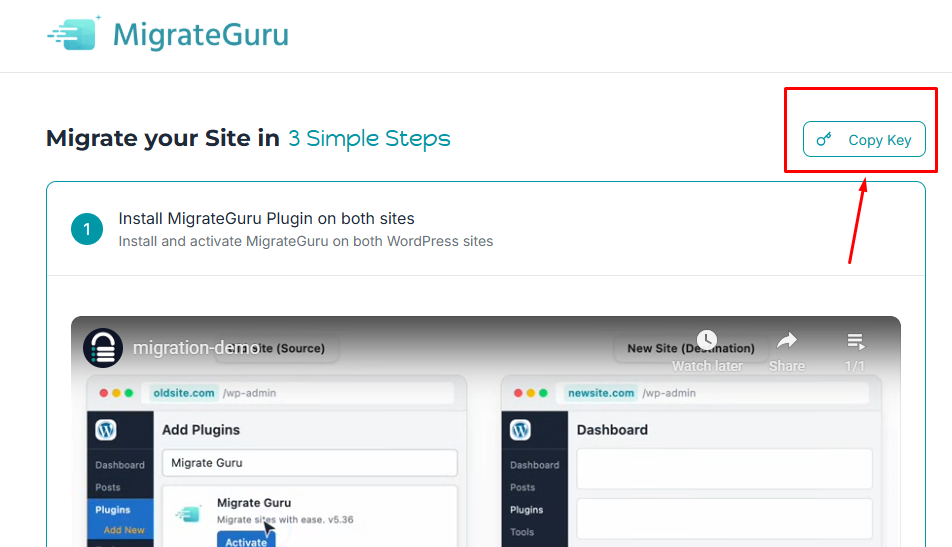Open Dashboard in the newsite sidebar

(534, 465)
